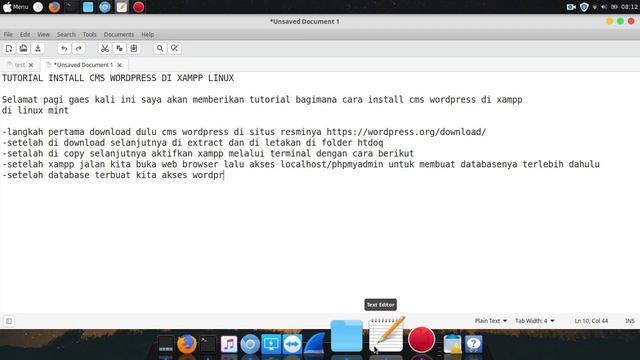Image resolution: width=640 pixels, height=360 pixels.
Task: Click the line mentioning localhost/phpmyadmin
Action: tap(301, 164)
